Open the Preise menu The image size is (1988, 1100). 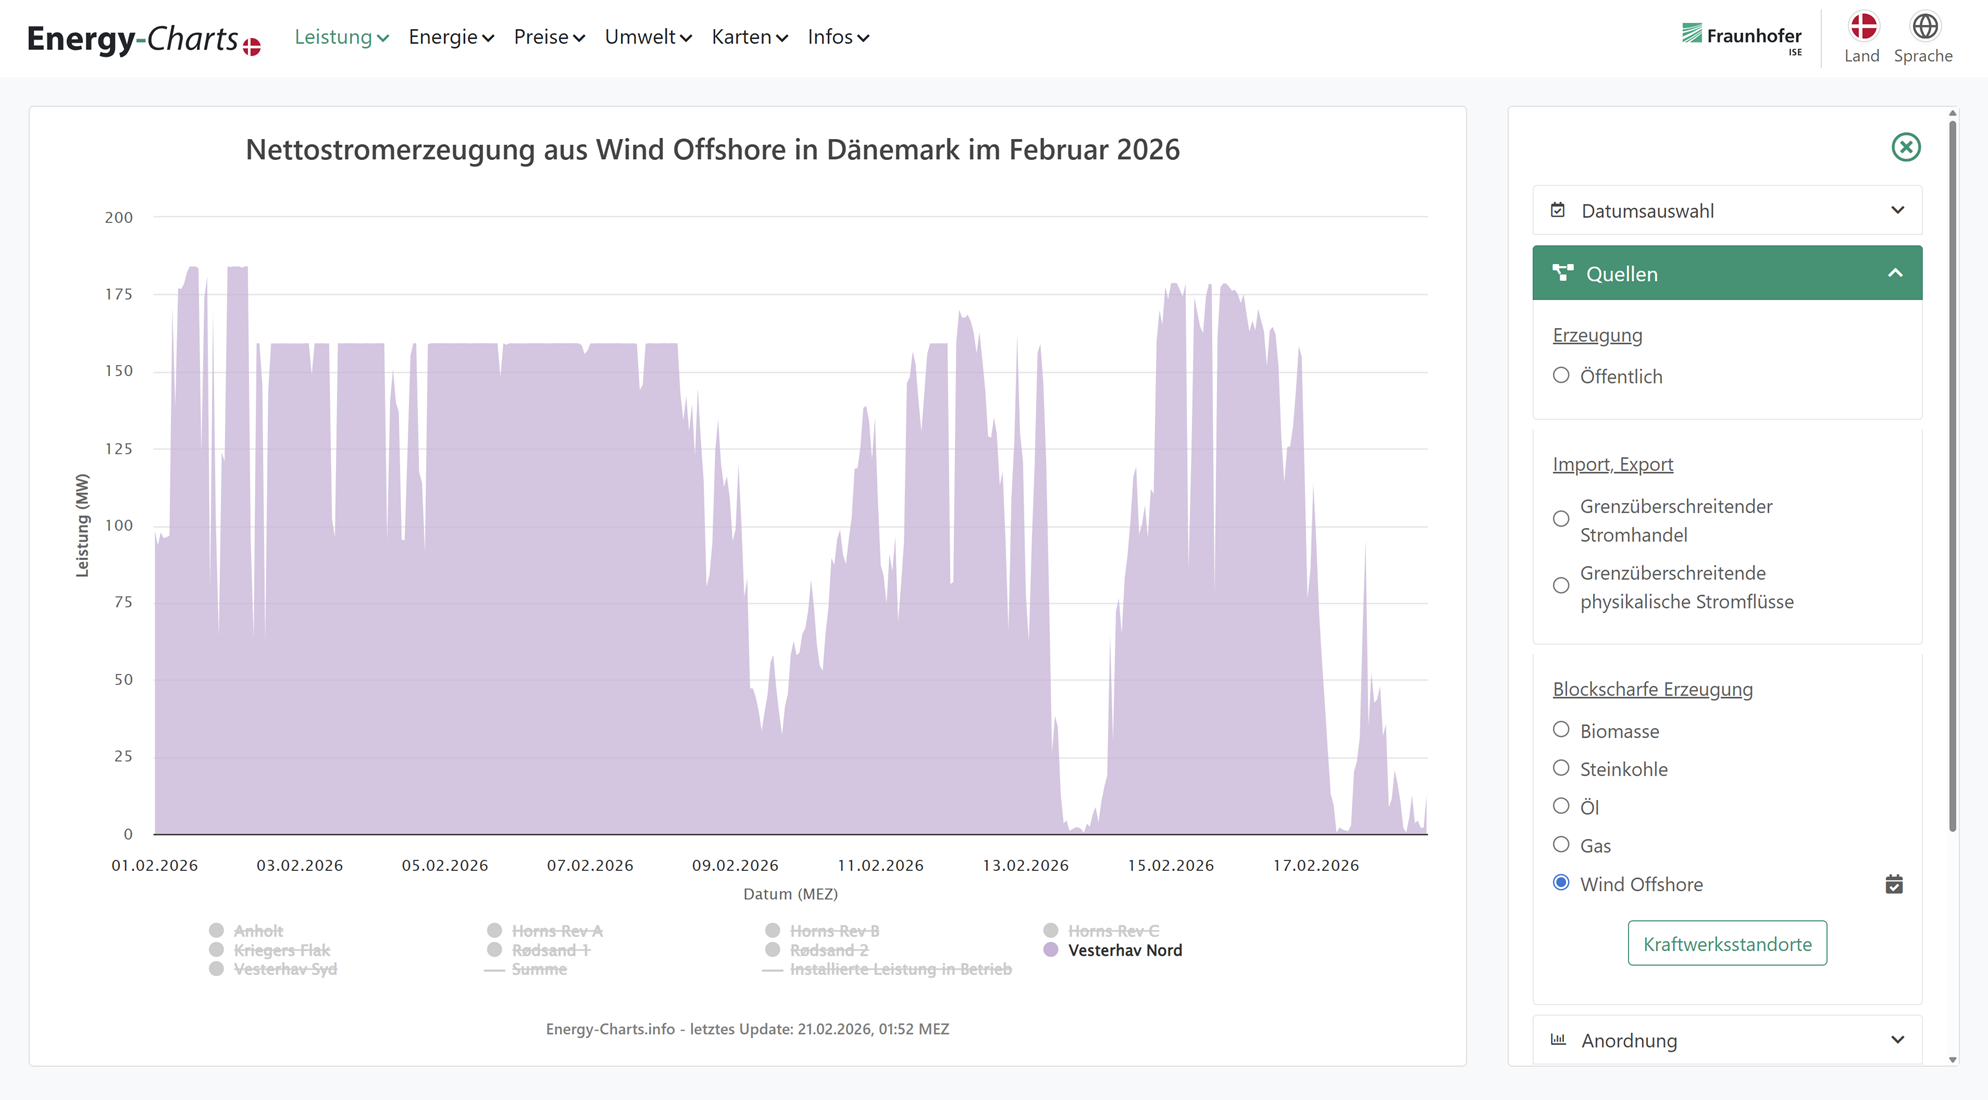point(549,37)
